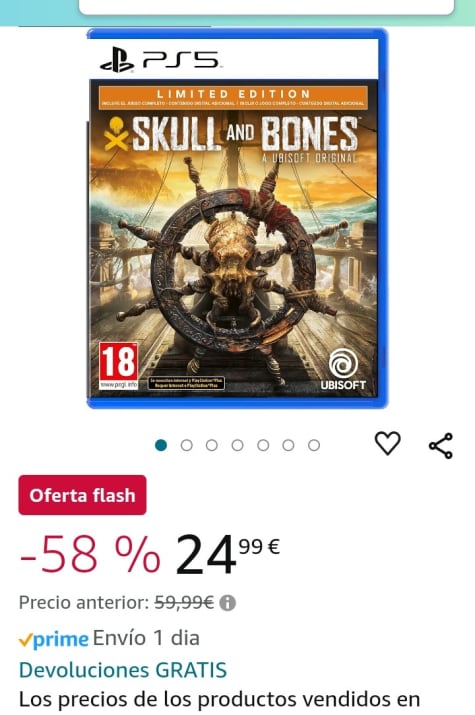
Task: Switch to the second image dot
Action: [x=186, y=445]
